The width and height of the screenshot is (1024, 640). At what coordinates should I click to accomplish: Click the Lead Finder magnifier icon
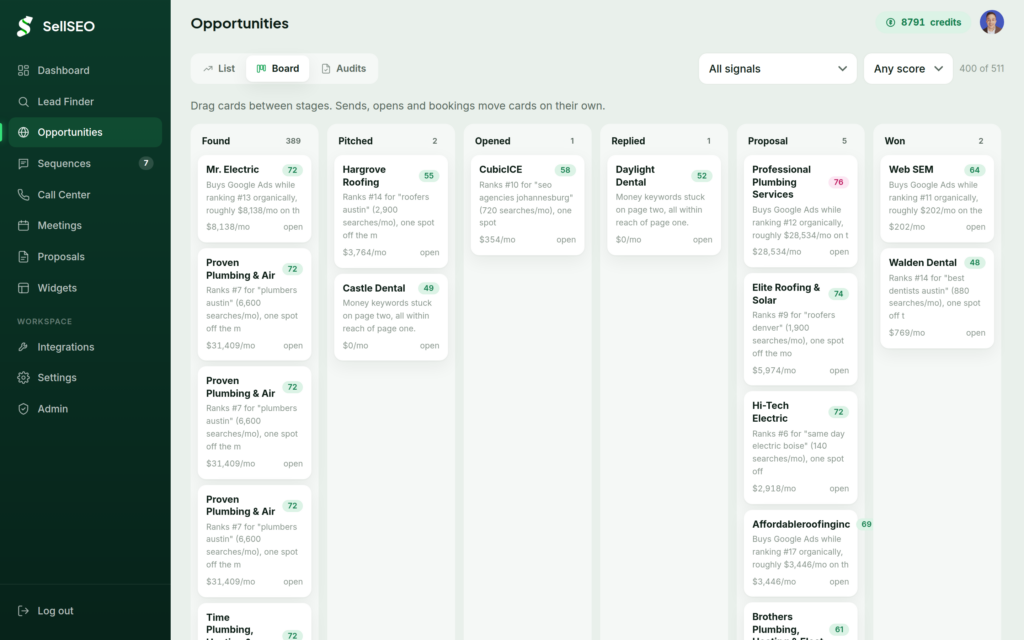pyautogui.click(x=24, y=102)
